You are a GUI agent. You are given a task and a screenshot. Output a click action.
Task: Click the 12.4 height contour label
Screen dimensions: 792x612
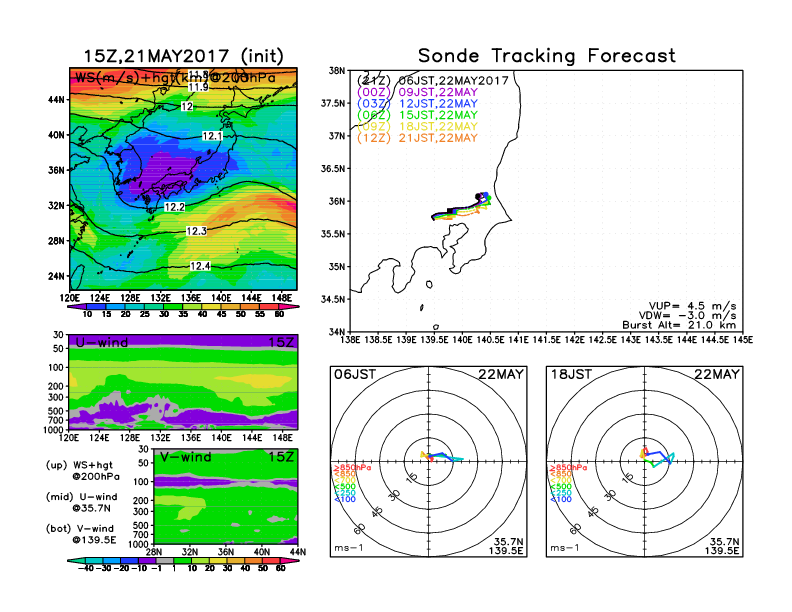click(200, 266)
